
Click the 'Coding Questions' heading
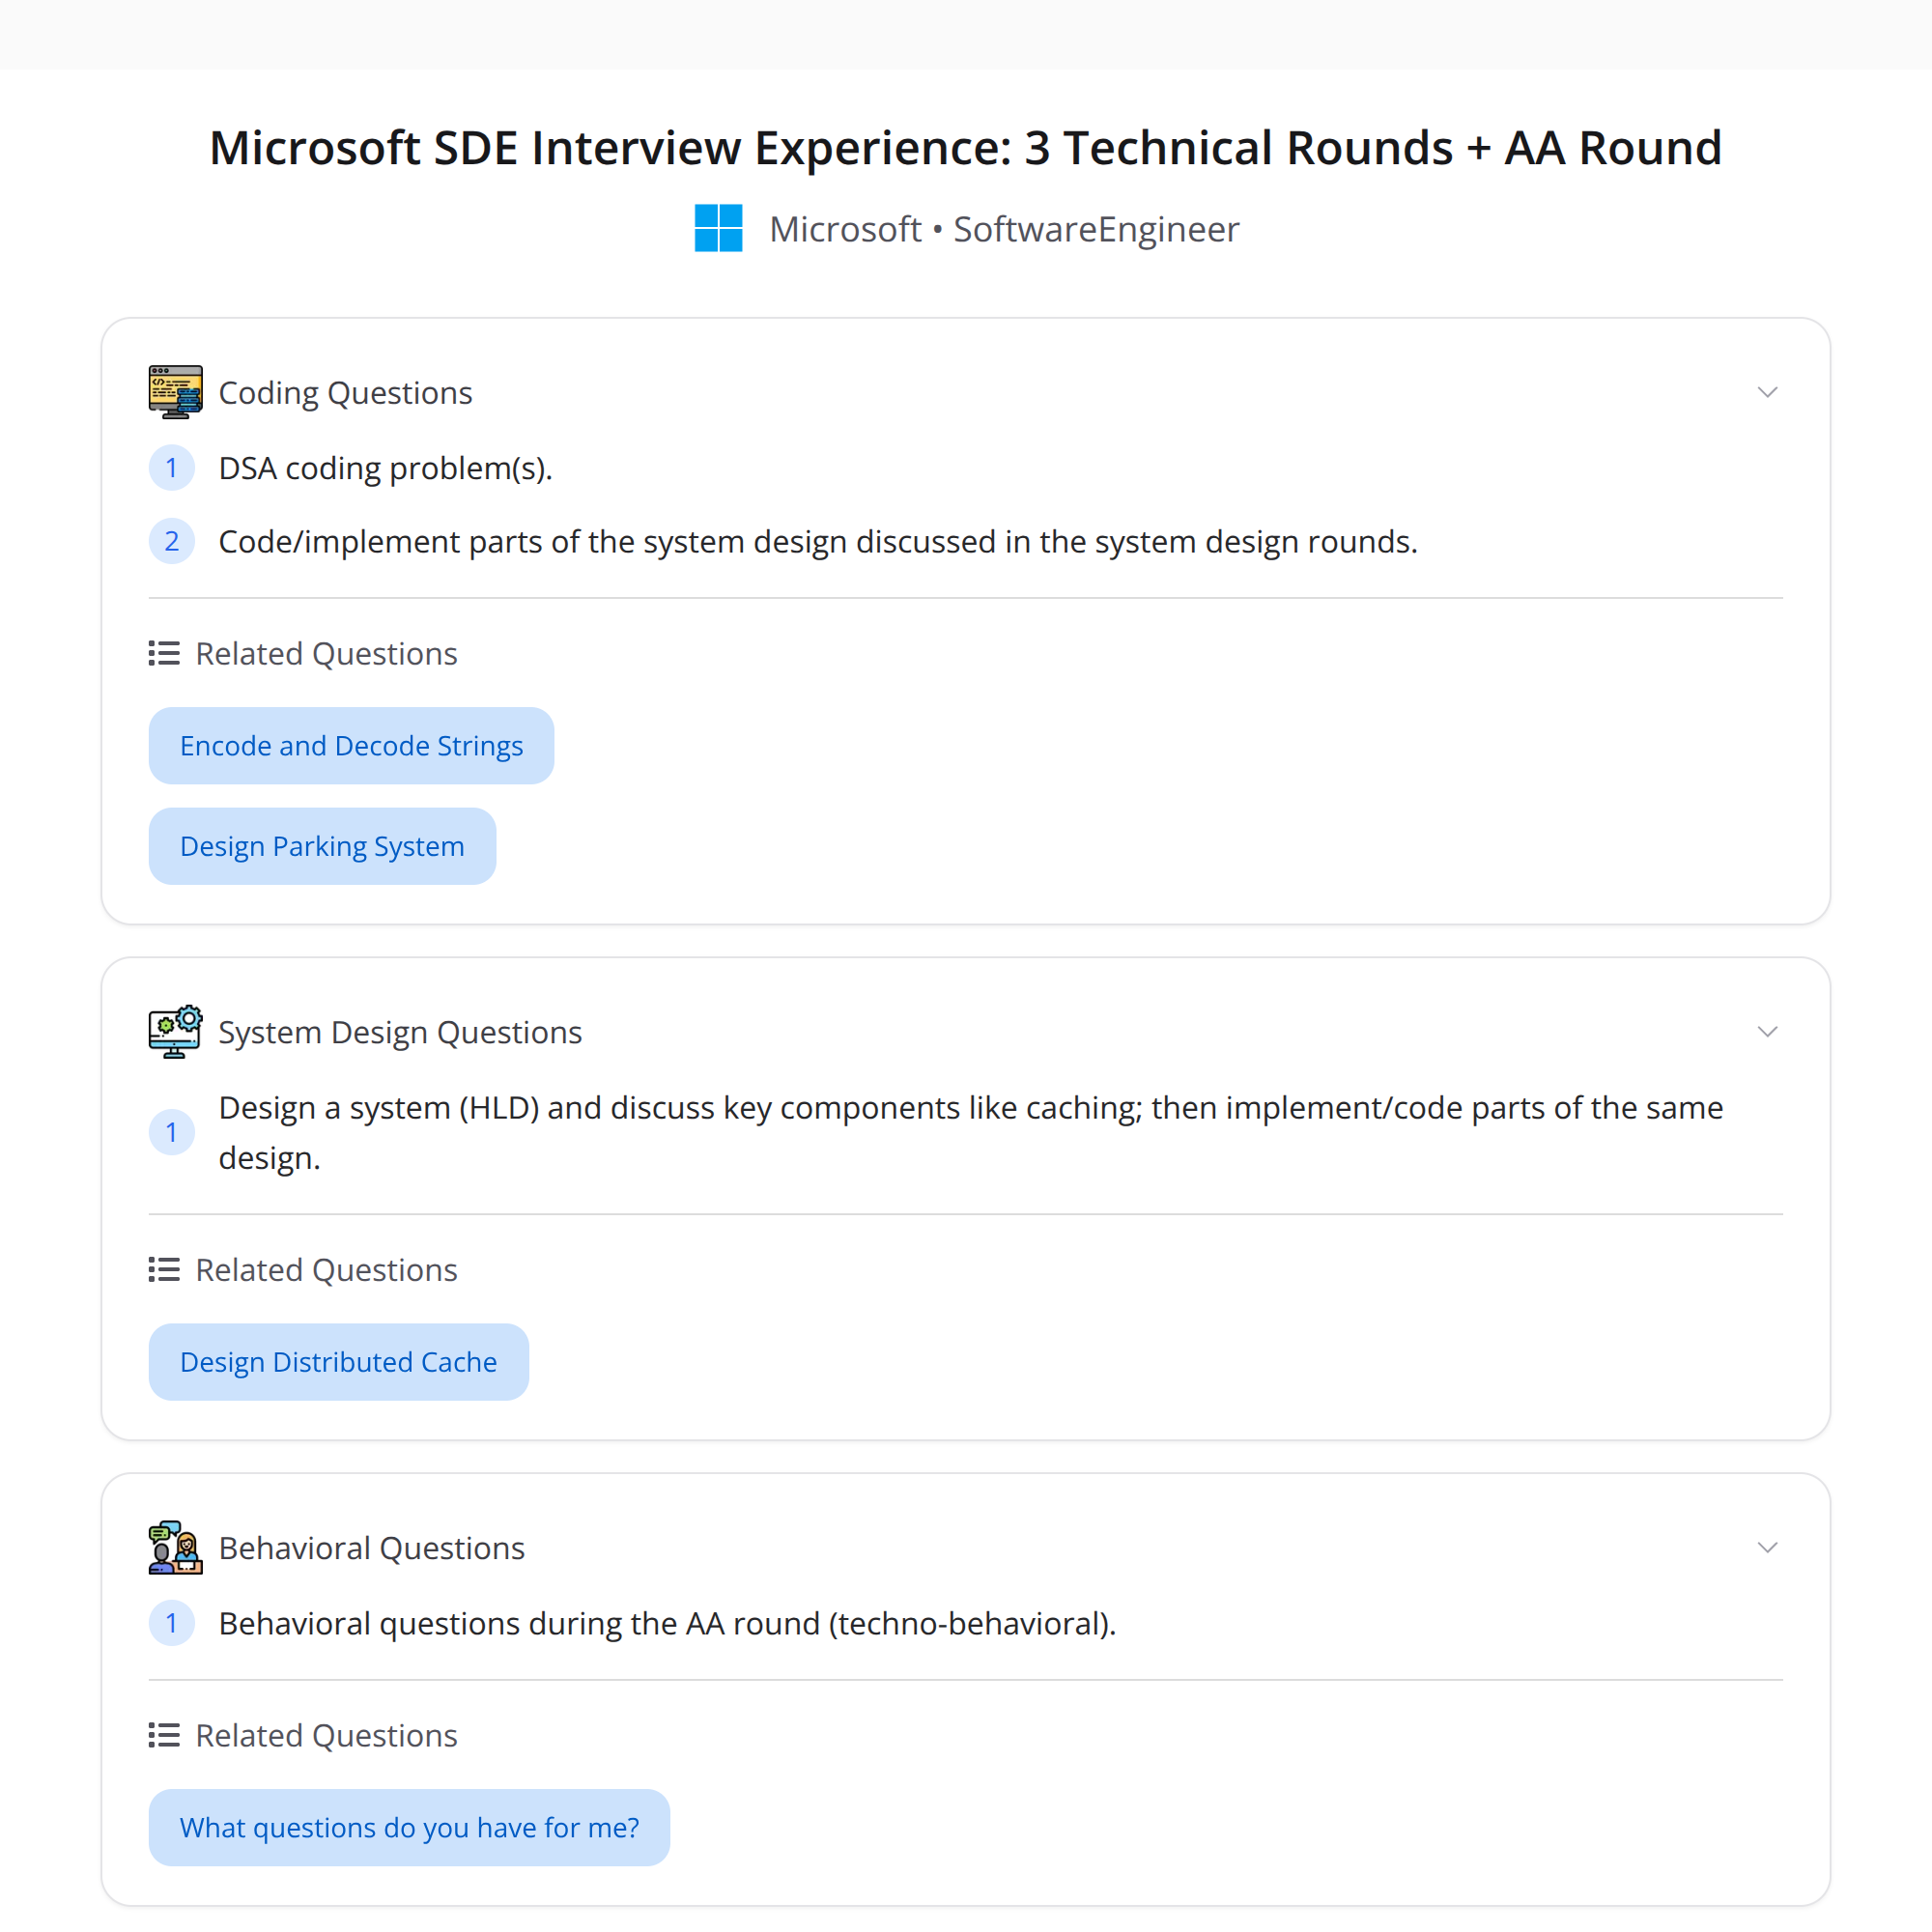(345, 393)
